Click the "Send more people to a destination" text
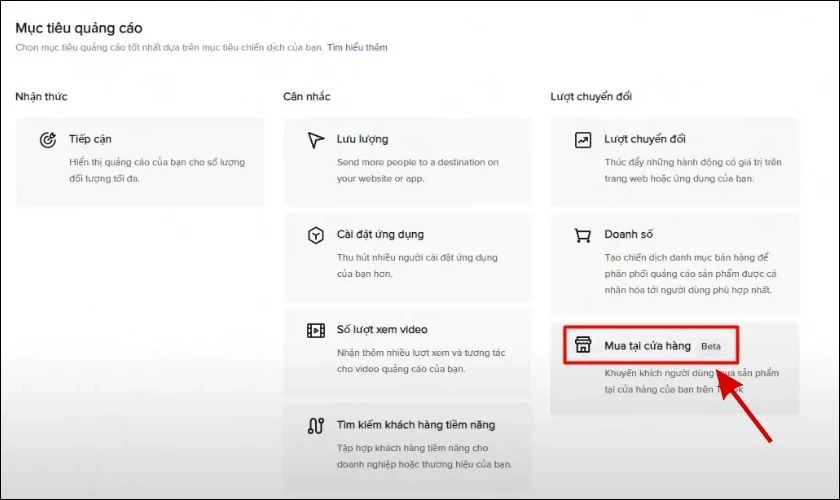The width and height of the screenshot is (840, 500). coord(417,170)
